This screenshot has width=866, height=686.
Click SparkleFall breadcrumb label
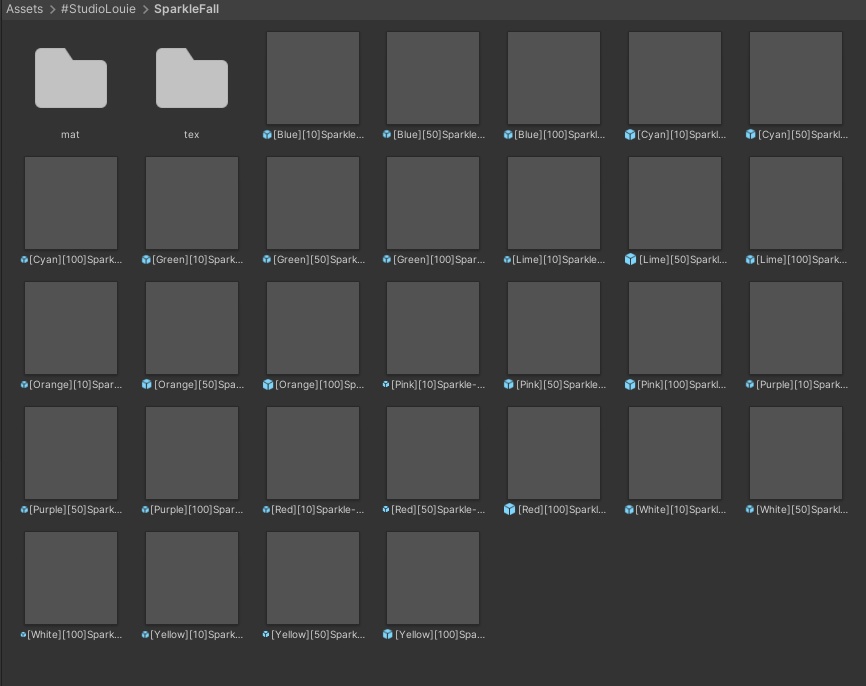[186, 9]
